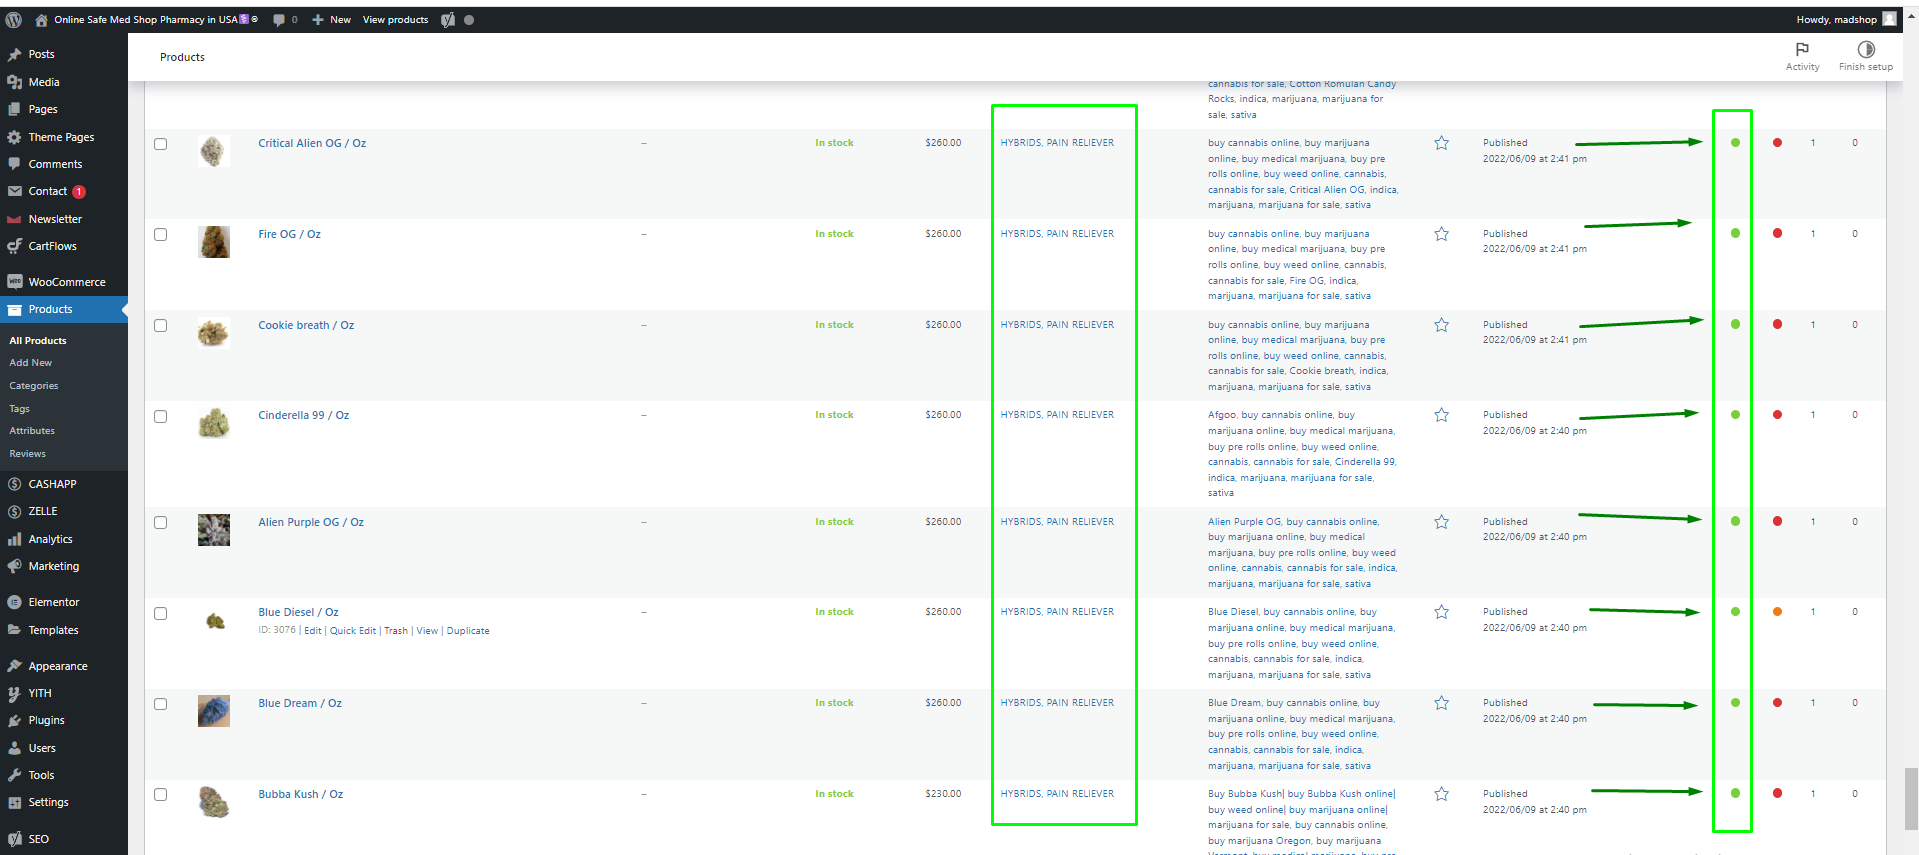
Task: Click the orange SEO dot for Blue Diesel
Action: click(1777, 612)
